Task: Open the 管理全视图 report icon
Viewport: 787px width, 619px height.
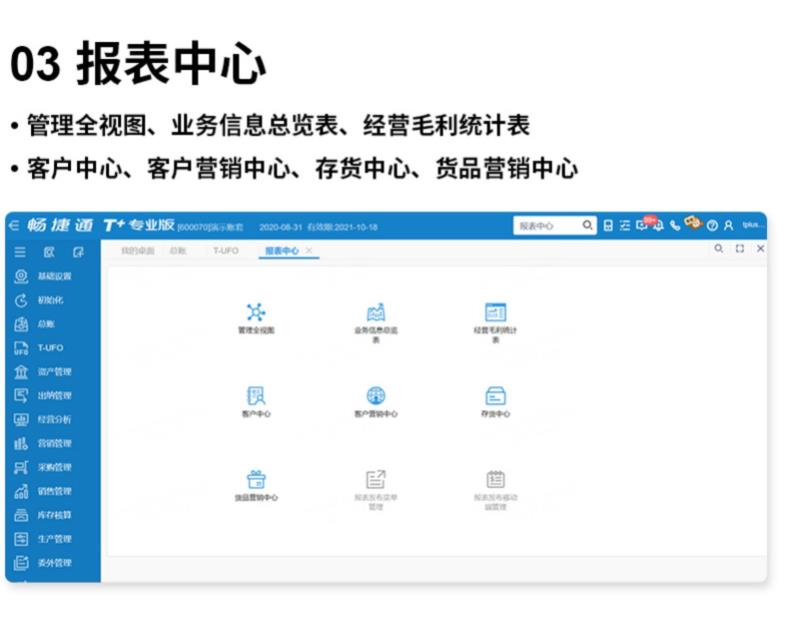Action: point(256,312)
